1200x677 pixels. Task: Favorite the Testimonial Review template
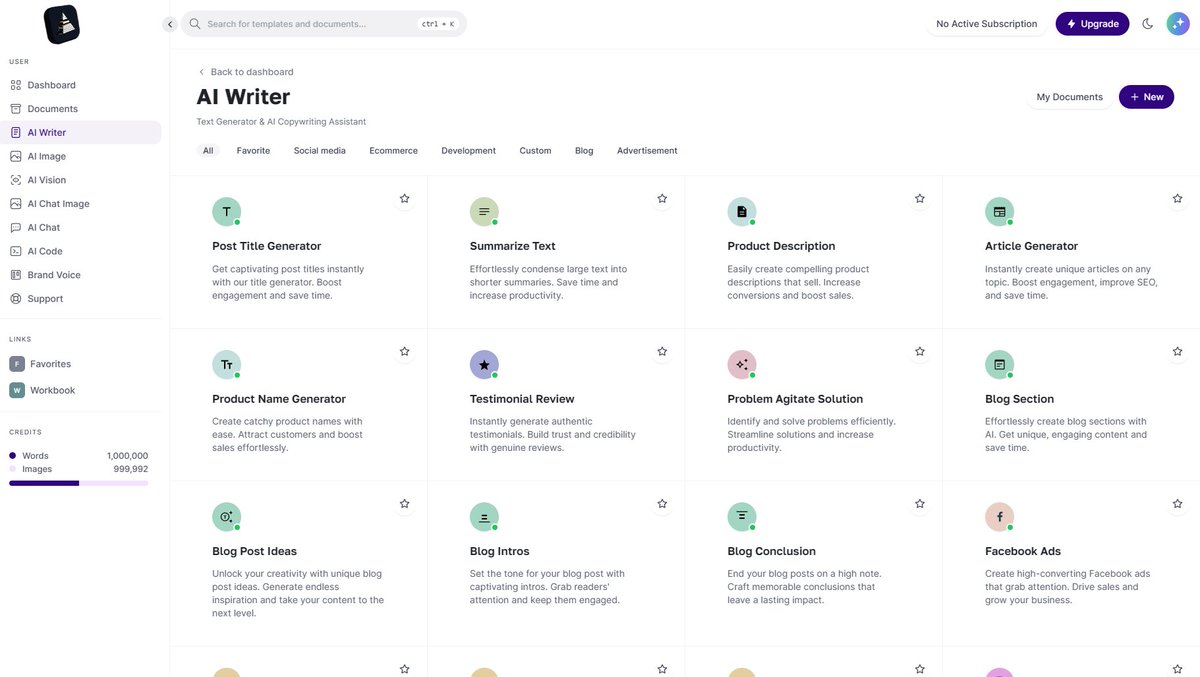pos(662,352)
